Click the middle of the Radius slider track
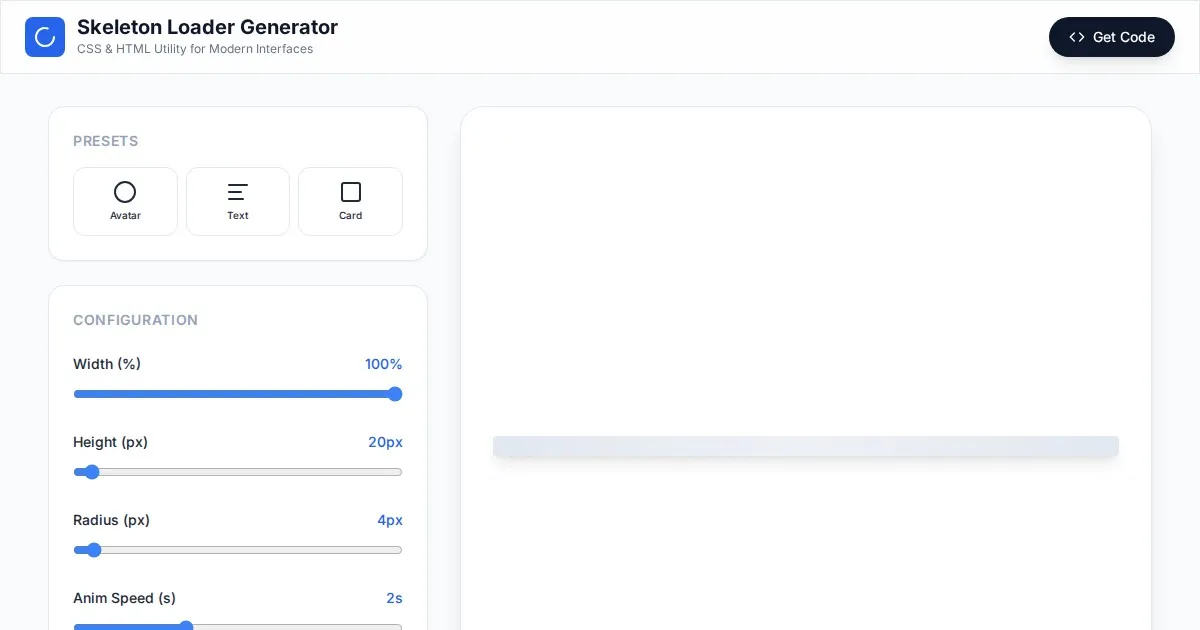 tap(238, 550)
